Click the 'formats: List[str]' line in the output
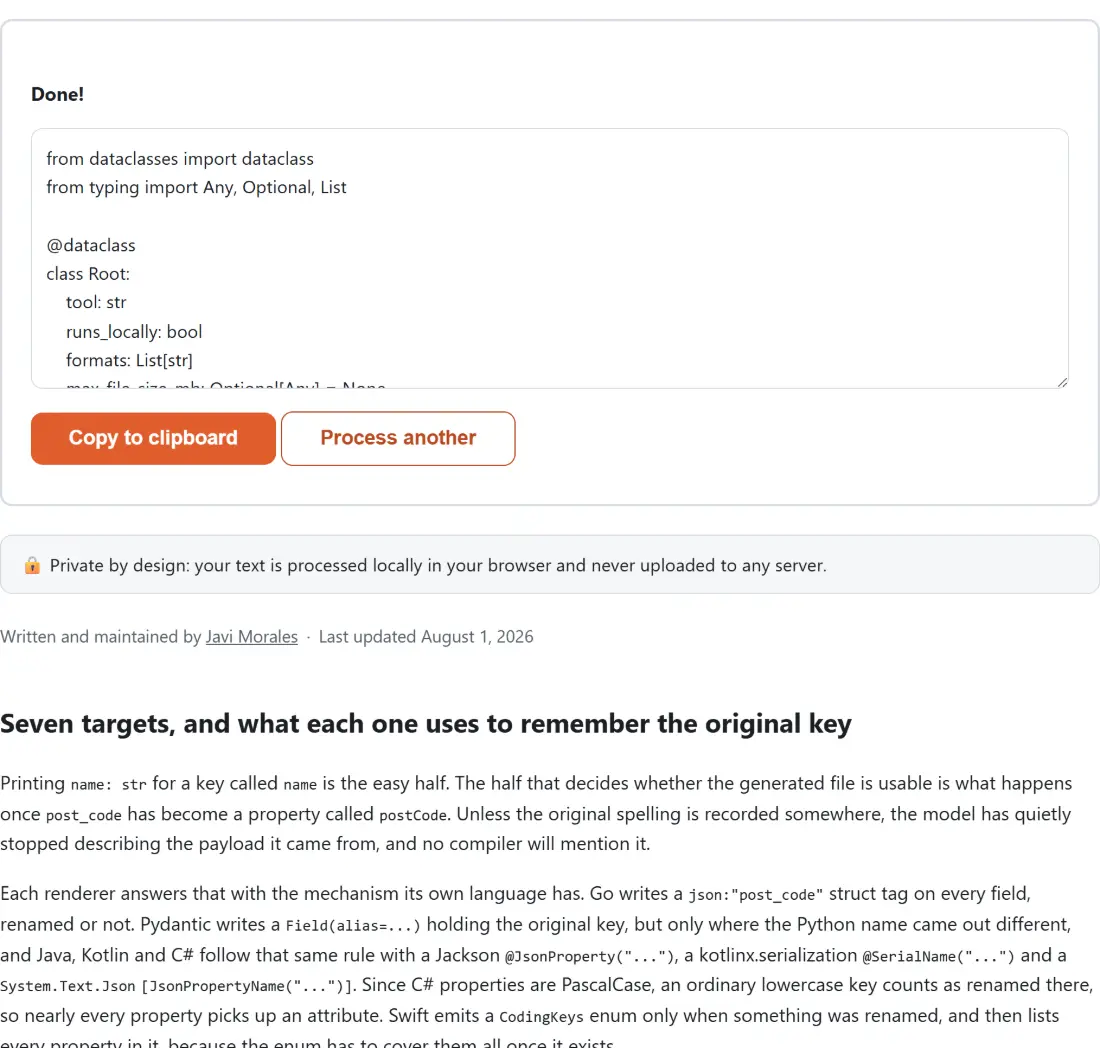Screen dimensions: 1100x1048 click(x=128, y=360)
